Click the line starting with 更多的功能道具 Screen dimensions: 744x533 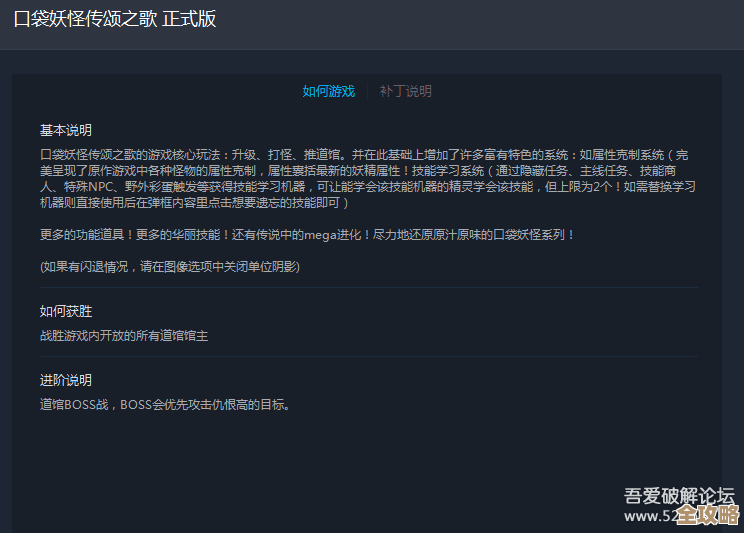click(307, 235)
